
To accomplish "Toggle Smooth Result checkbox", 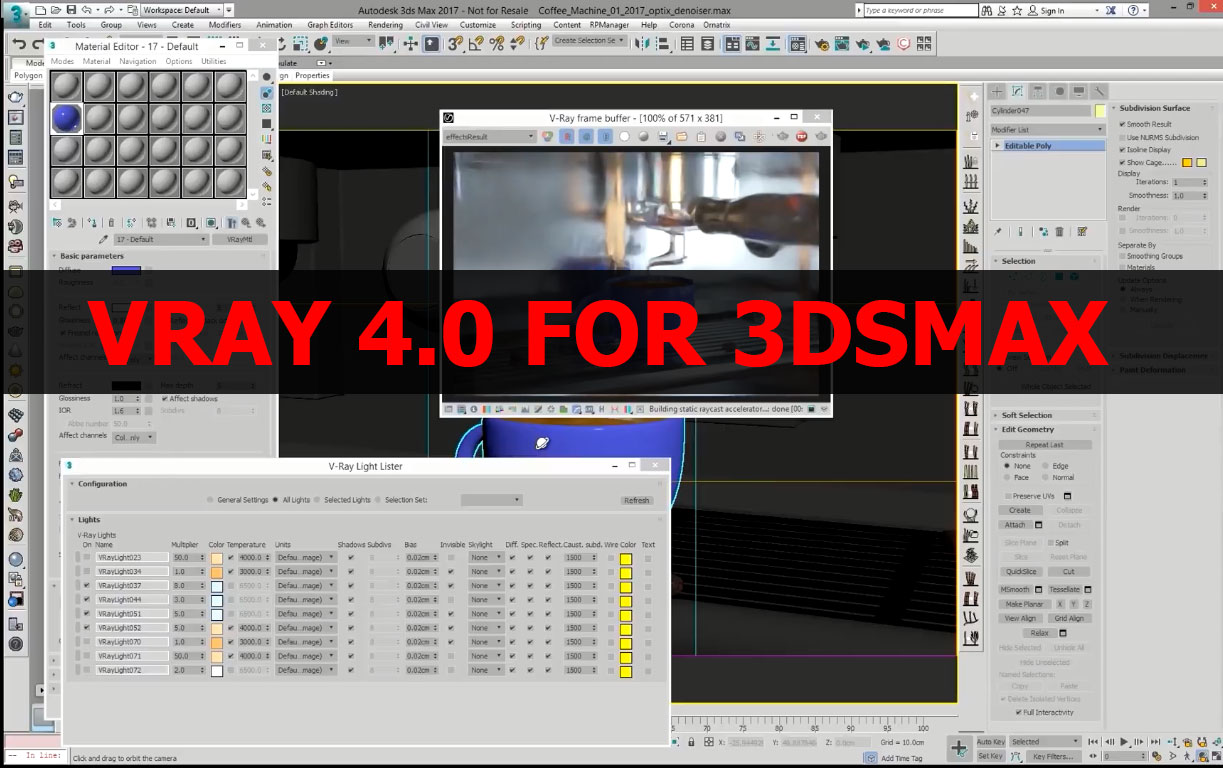I will coord(1122,124).
